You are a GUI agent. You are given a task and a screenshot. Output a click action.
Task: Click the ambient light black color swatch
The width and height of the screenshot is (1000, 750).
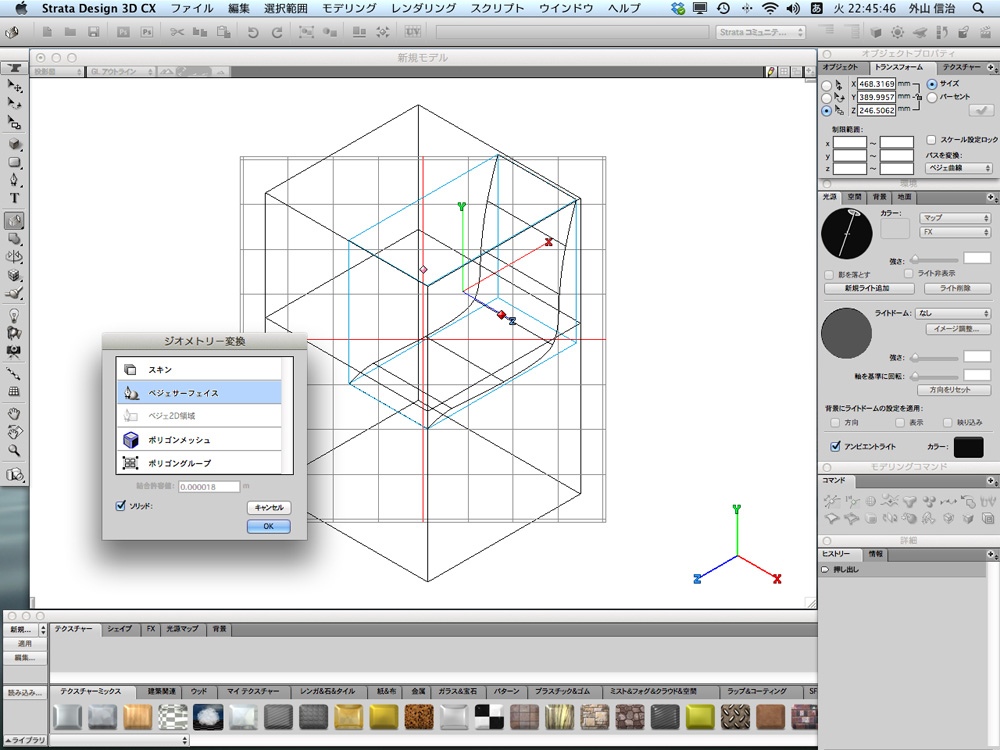click(x=968, y=447)
